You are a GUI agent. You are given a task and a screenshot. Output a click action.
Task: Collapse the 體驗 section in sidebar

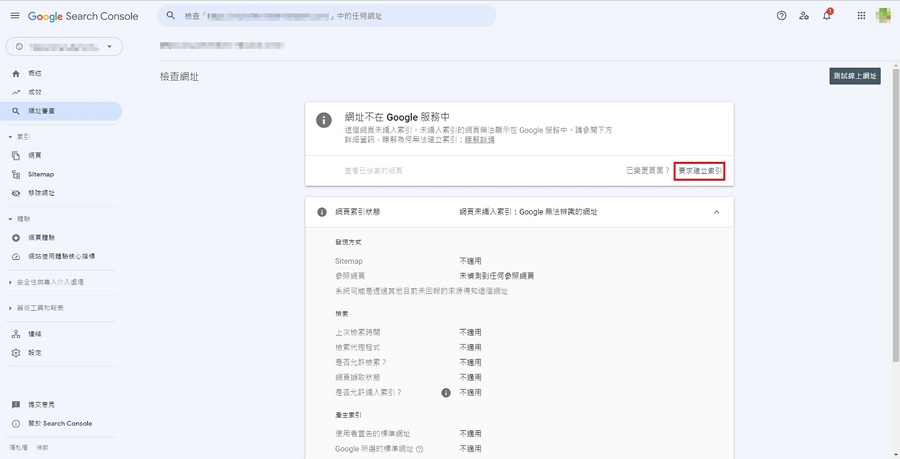point(10,219)
